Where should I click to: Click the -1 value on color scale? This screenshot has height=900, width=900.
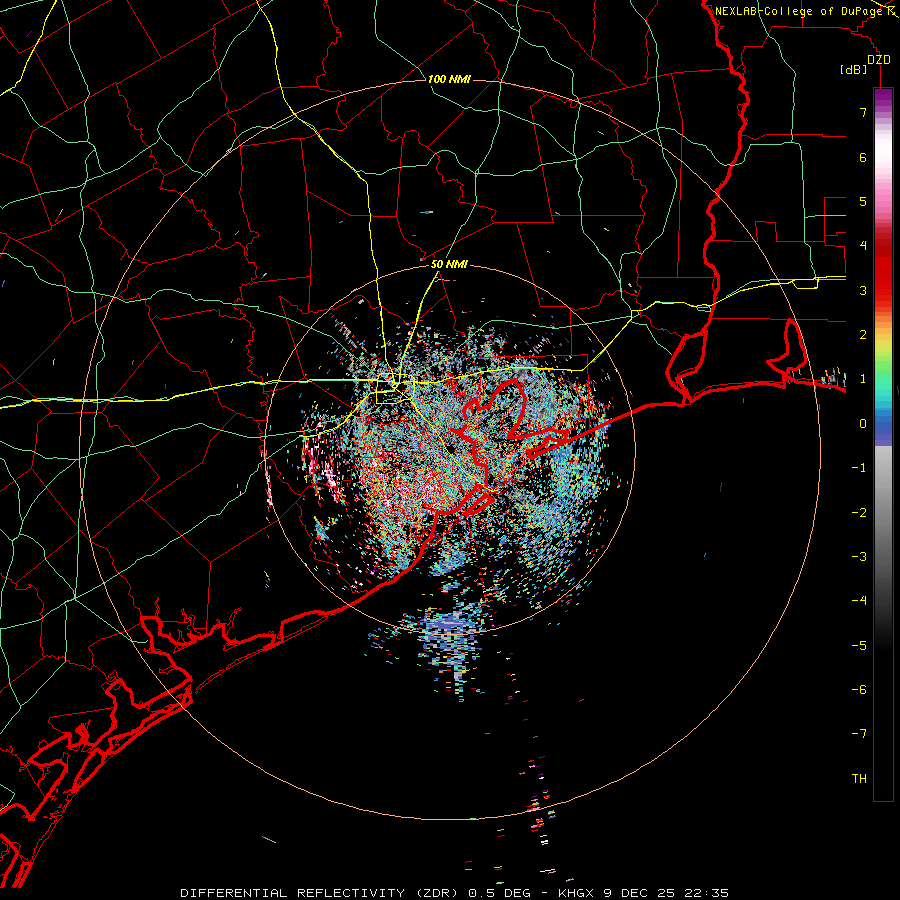[x=859, y=467]
